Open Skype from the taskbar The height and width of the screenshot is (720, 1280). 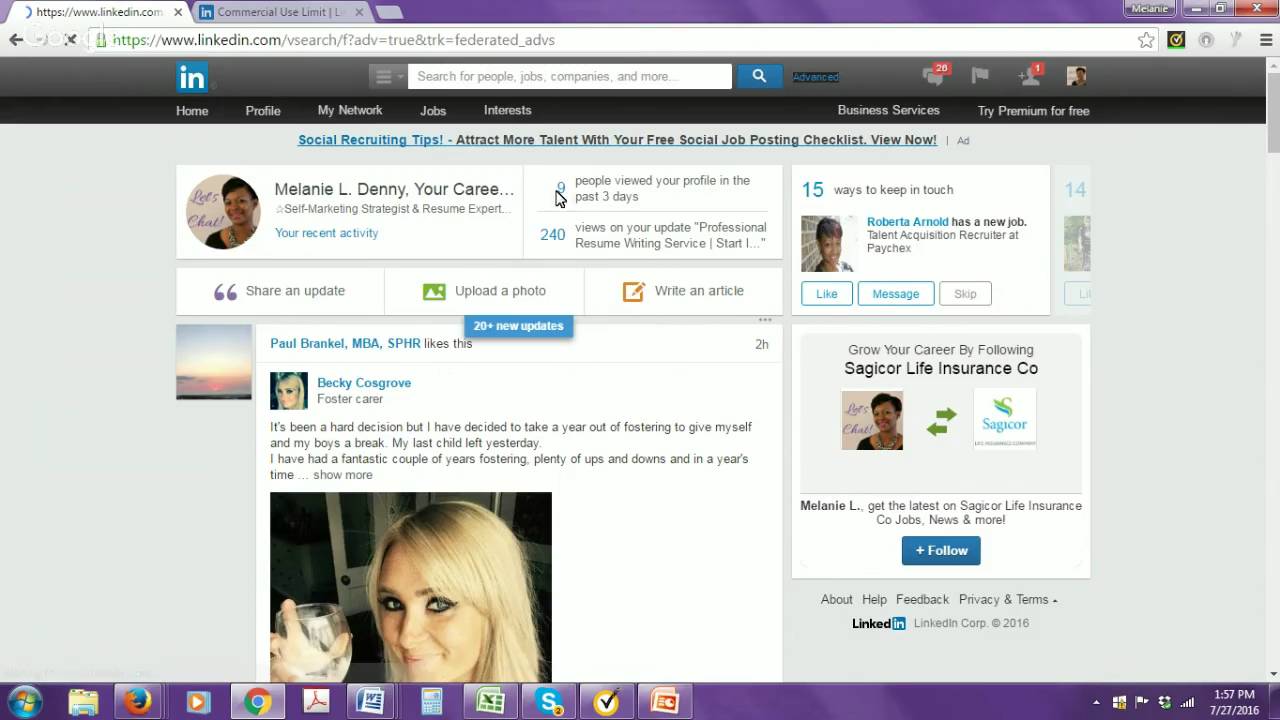click(550, 702)
